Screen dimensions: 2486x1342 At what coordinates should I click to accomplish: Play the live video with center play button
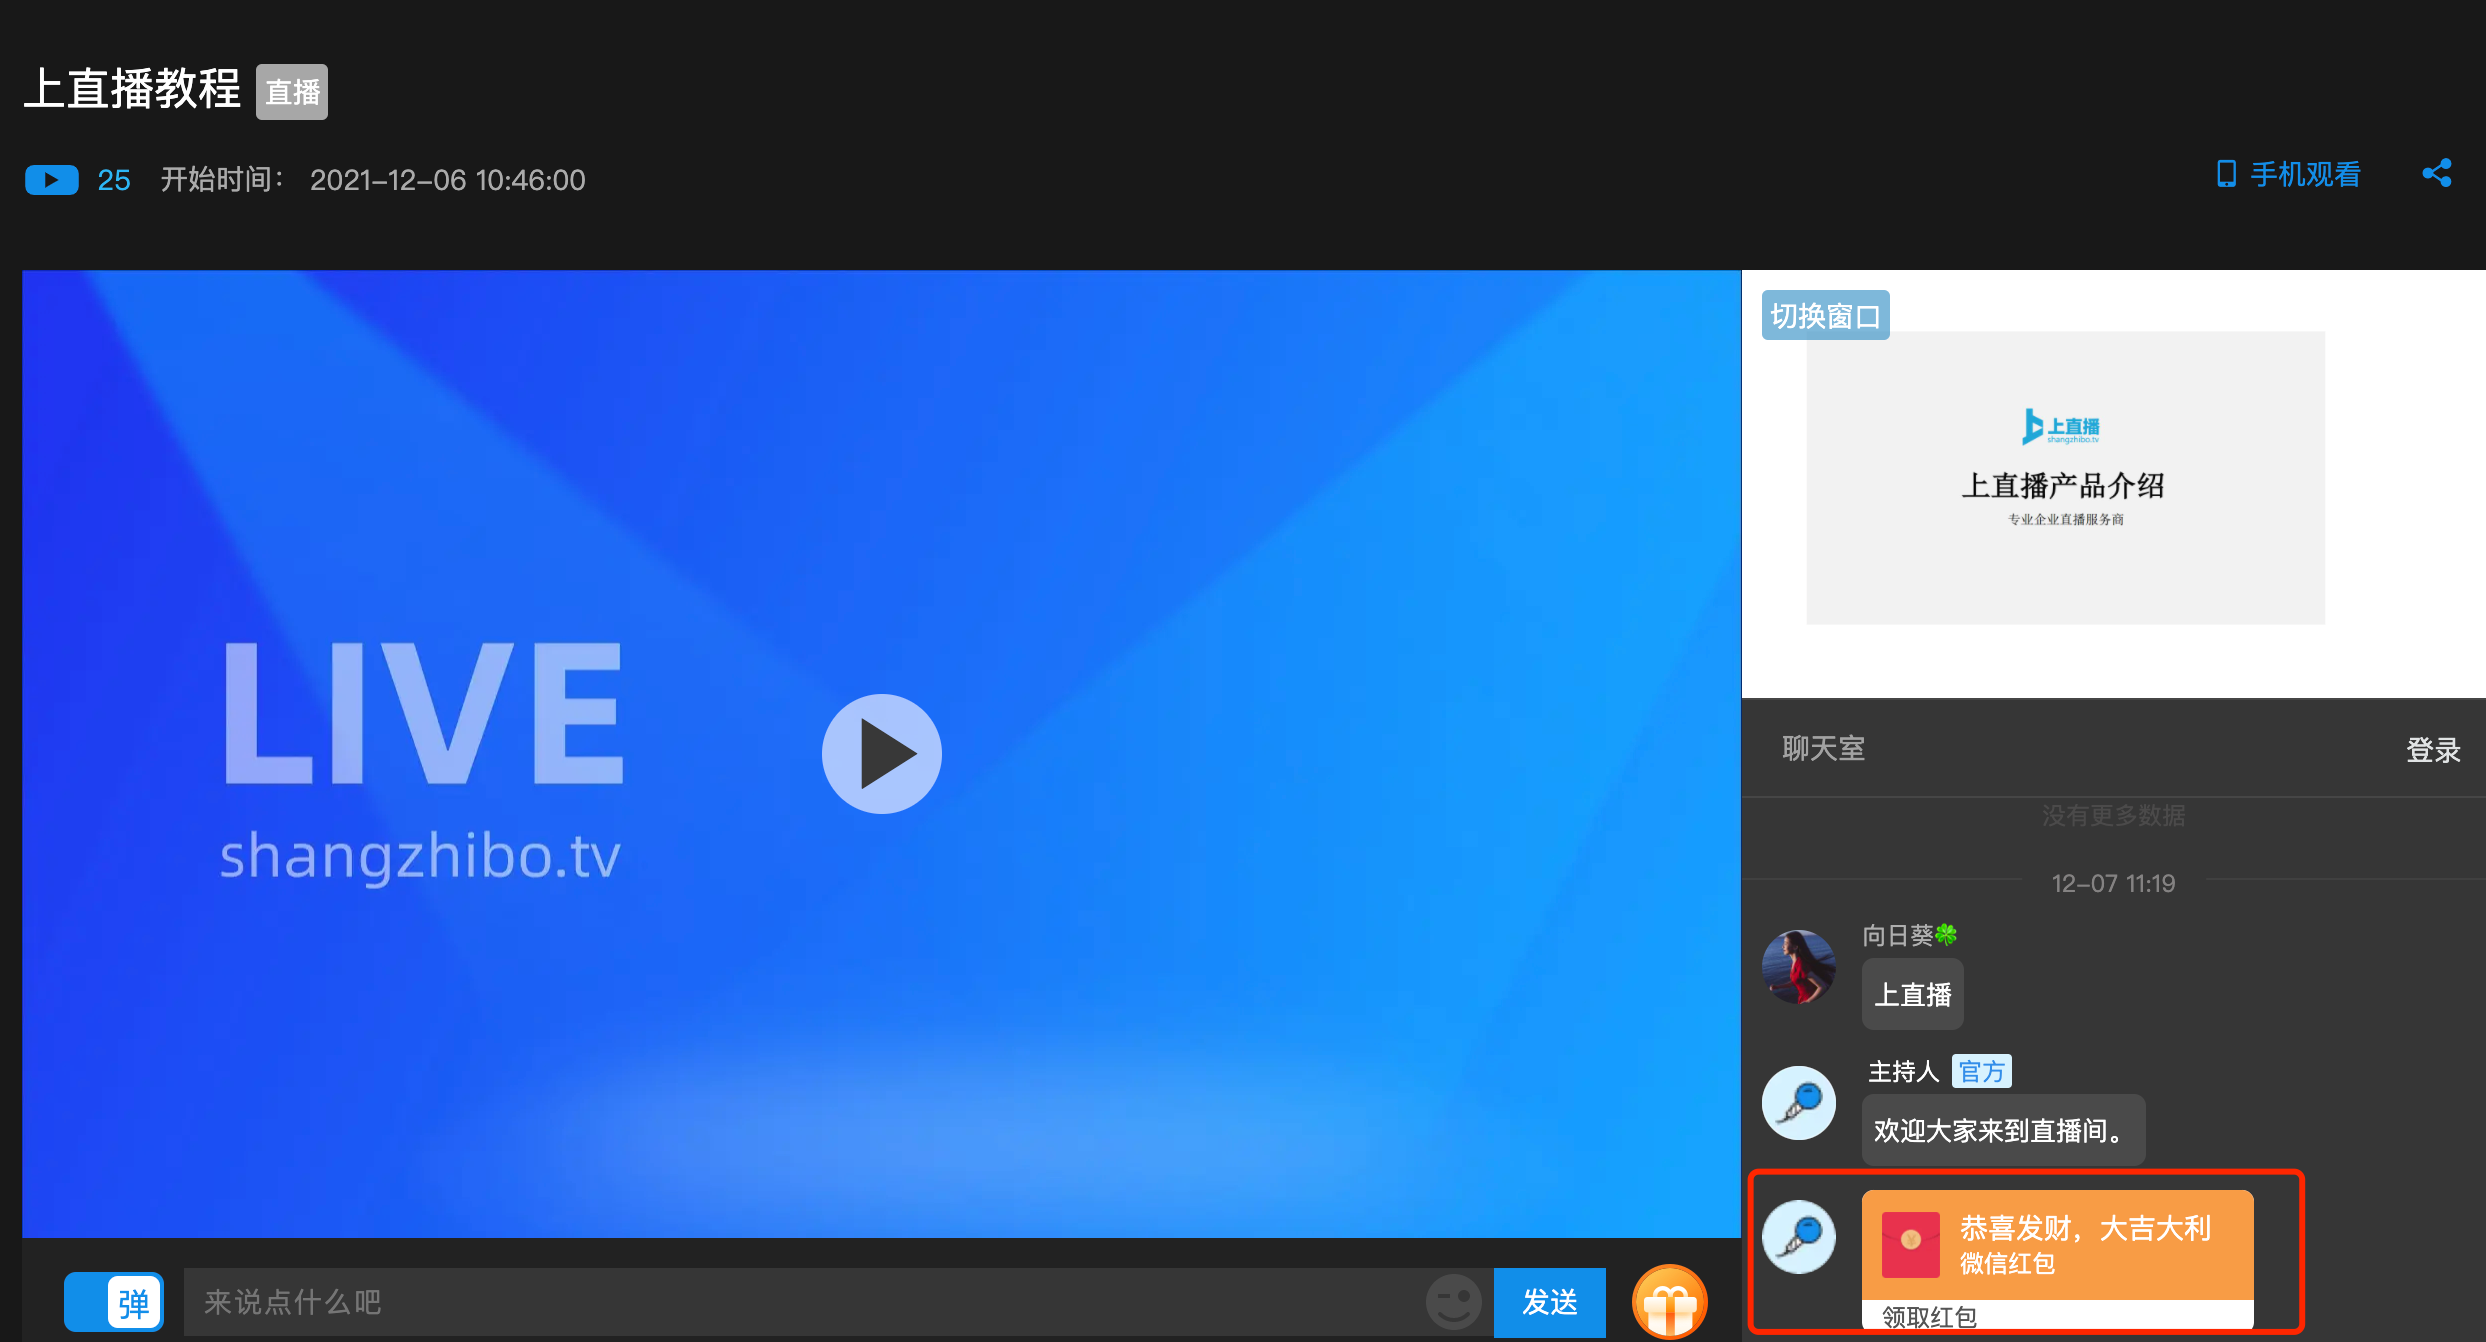[x=881, y=754]
